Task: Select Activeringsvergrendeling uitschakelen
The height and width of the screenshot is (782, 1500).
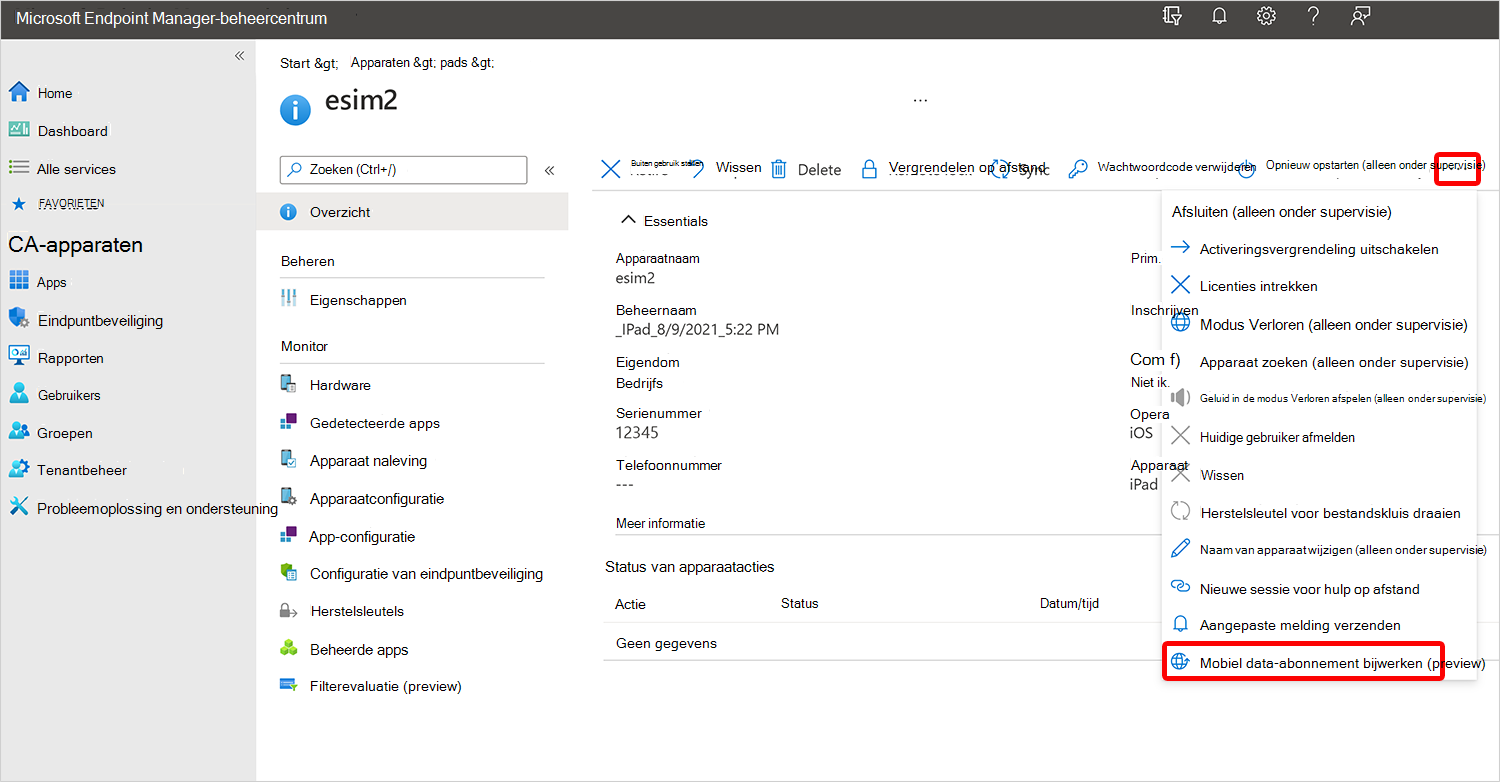Action: 1319,249
